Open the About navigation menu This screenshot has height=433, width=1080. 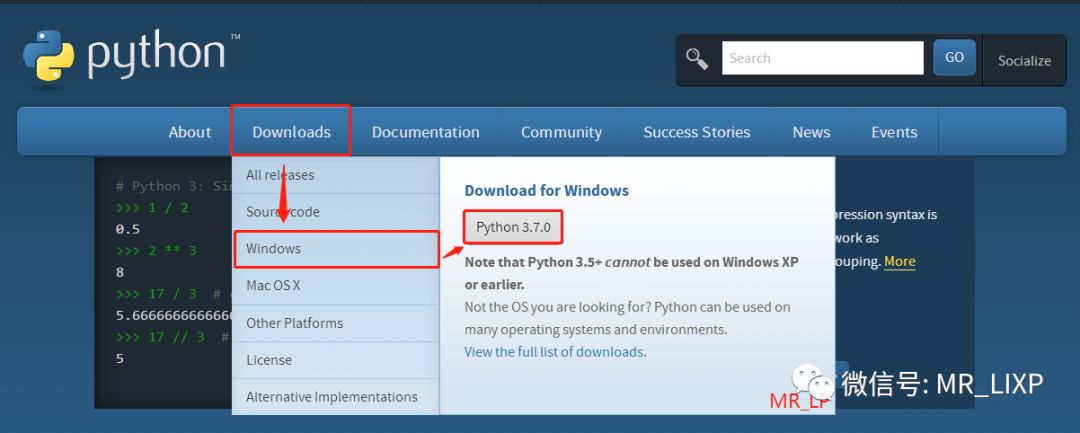click(190, 132)
